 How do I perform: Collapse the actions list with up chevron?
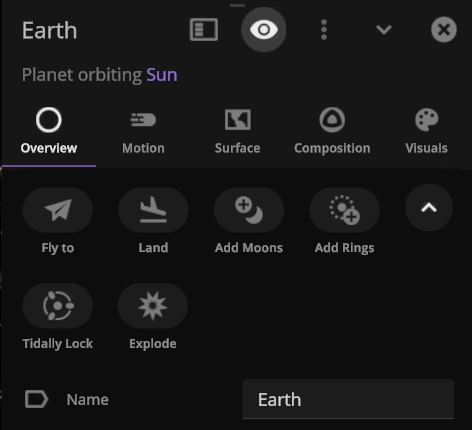point(429,208)
